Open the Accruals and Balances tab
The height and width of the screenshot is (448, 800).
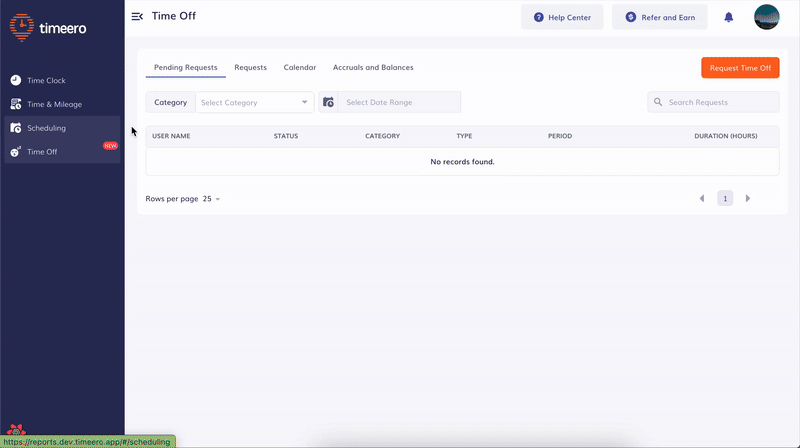[373, 68]
